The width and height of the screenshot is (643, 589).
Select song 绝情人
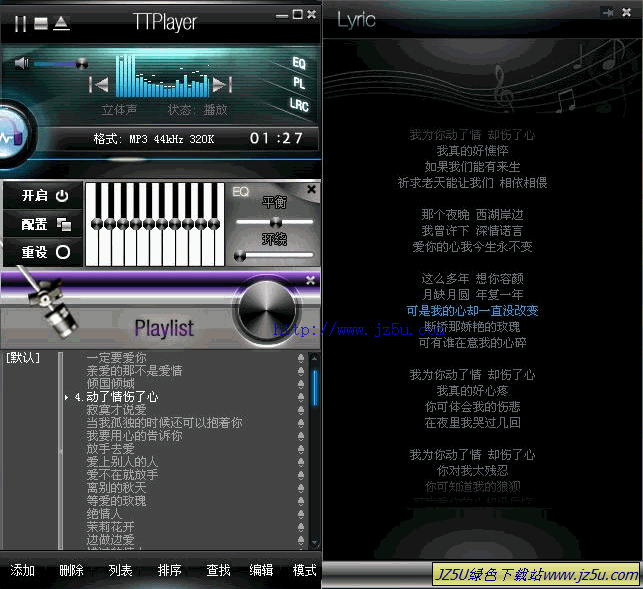104,514
